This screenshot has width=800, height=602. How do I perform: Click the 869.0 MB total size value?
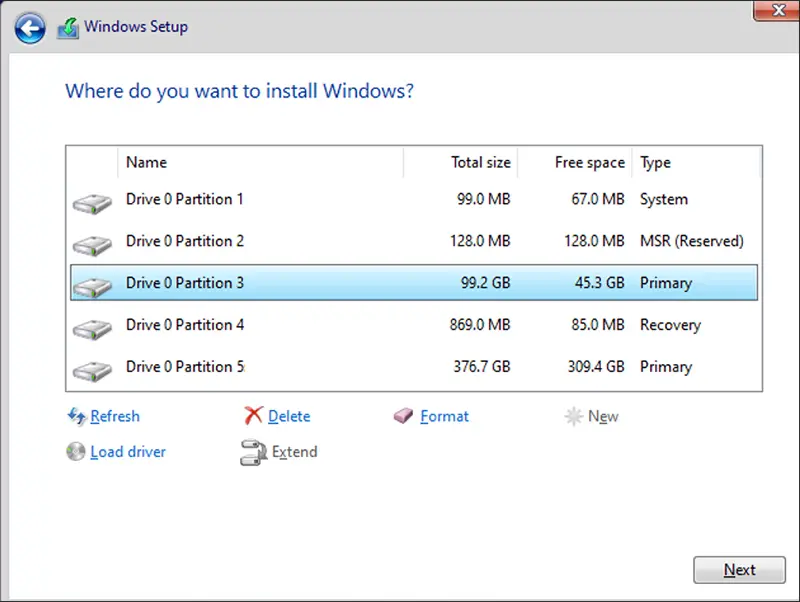(x=480, y=324)
